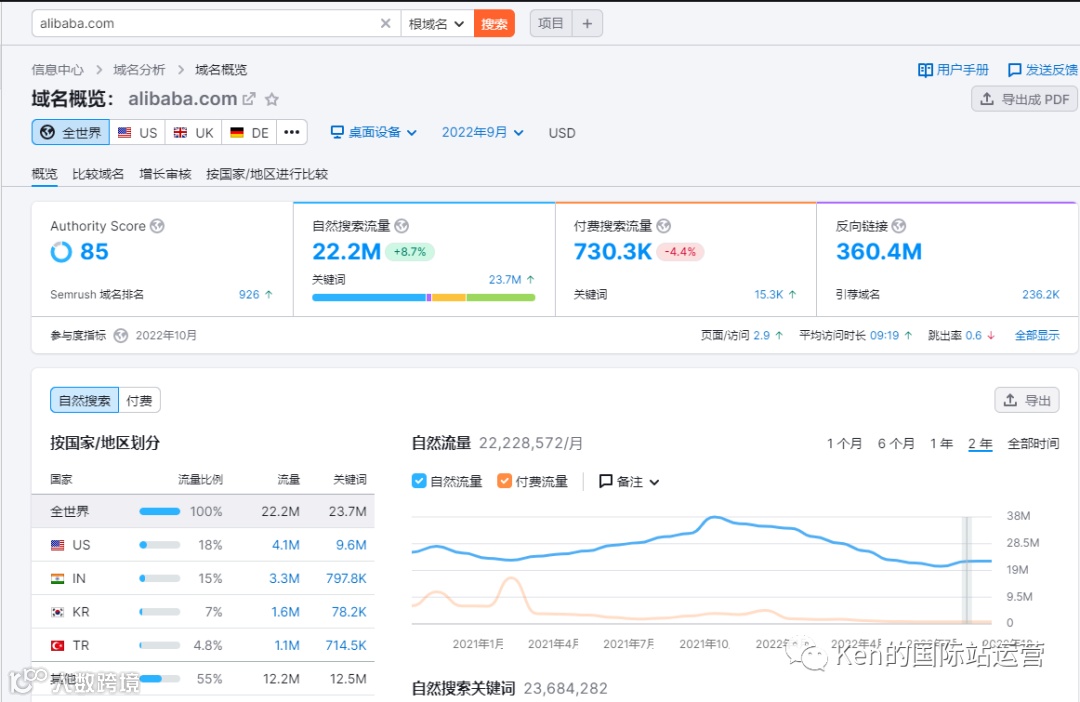Click globe icon beside Authority Score

coord(158,226)
